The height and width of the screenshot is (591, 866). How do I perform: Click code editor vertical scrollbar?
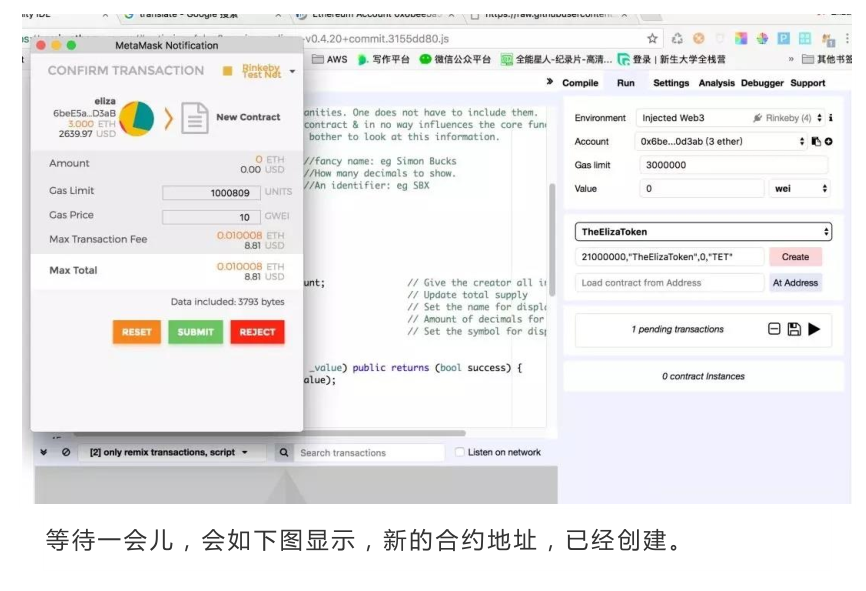coord(552,240)
